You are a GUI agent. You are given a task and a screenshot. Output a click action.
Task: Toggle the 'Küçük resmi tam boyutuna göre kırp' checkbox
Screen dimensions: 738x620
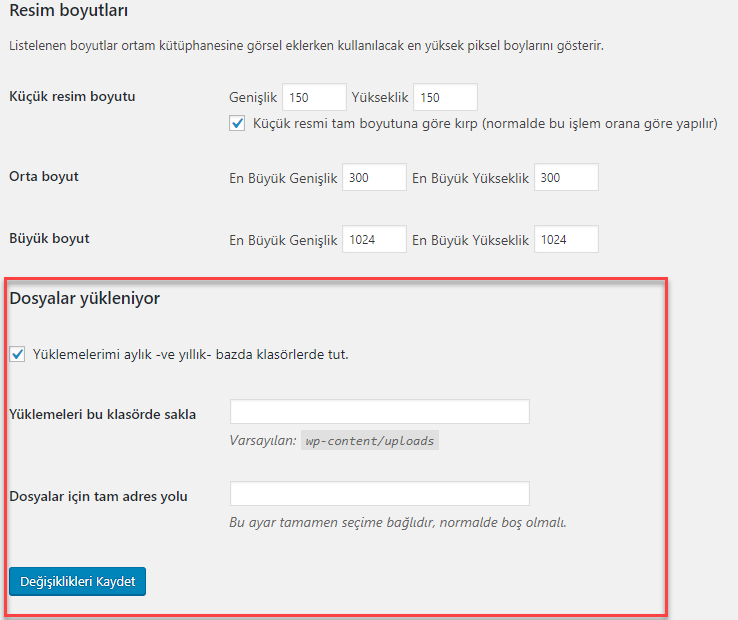pos(237,123)
